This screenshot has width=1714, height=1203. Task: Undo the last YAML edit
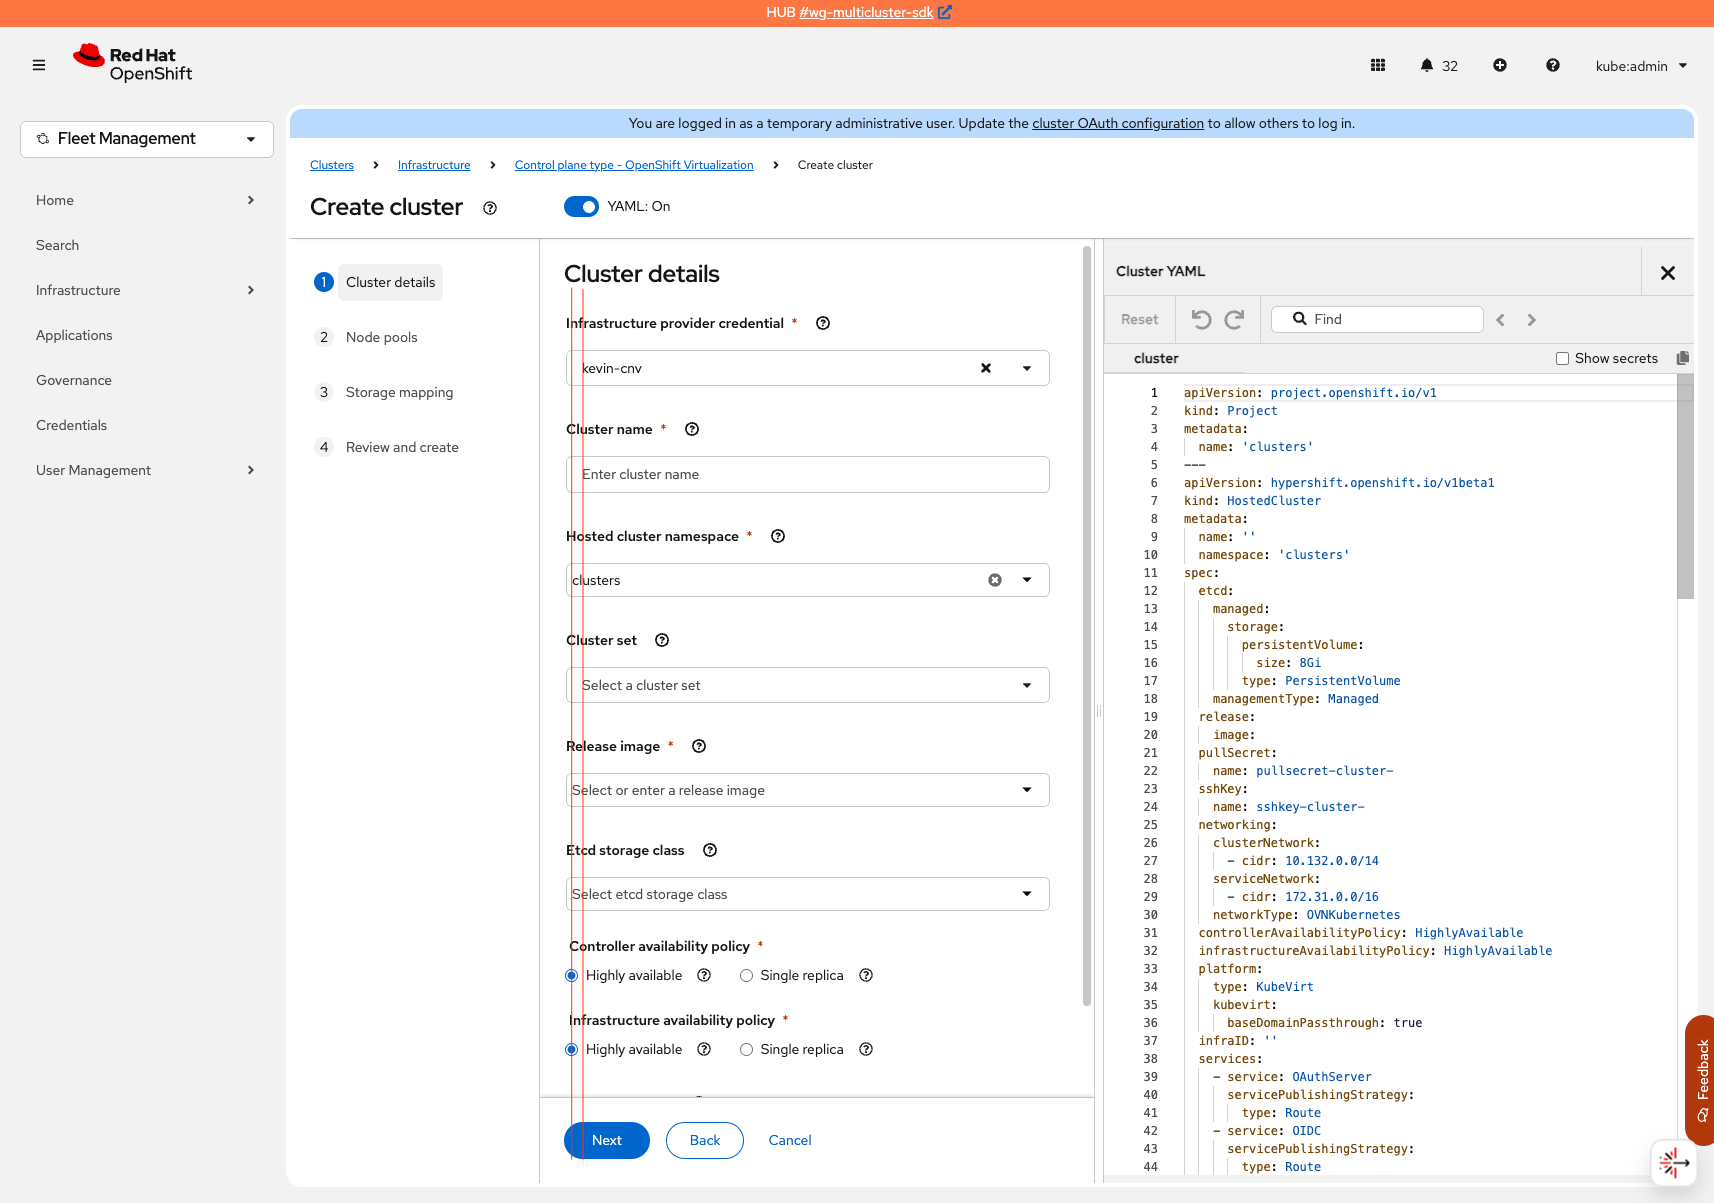click(x=1202, y=319)
